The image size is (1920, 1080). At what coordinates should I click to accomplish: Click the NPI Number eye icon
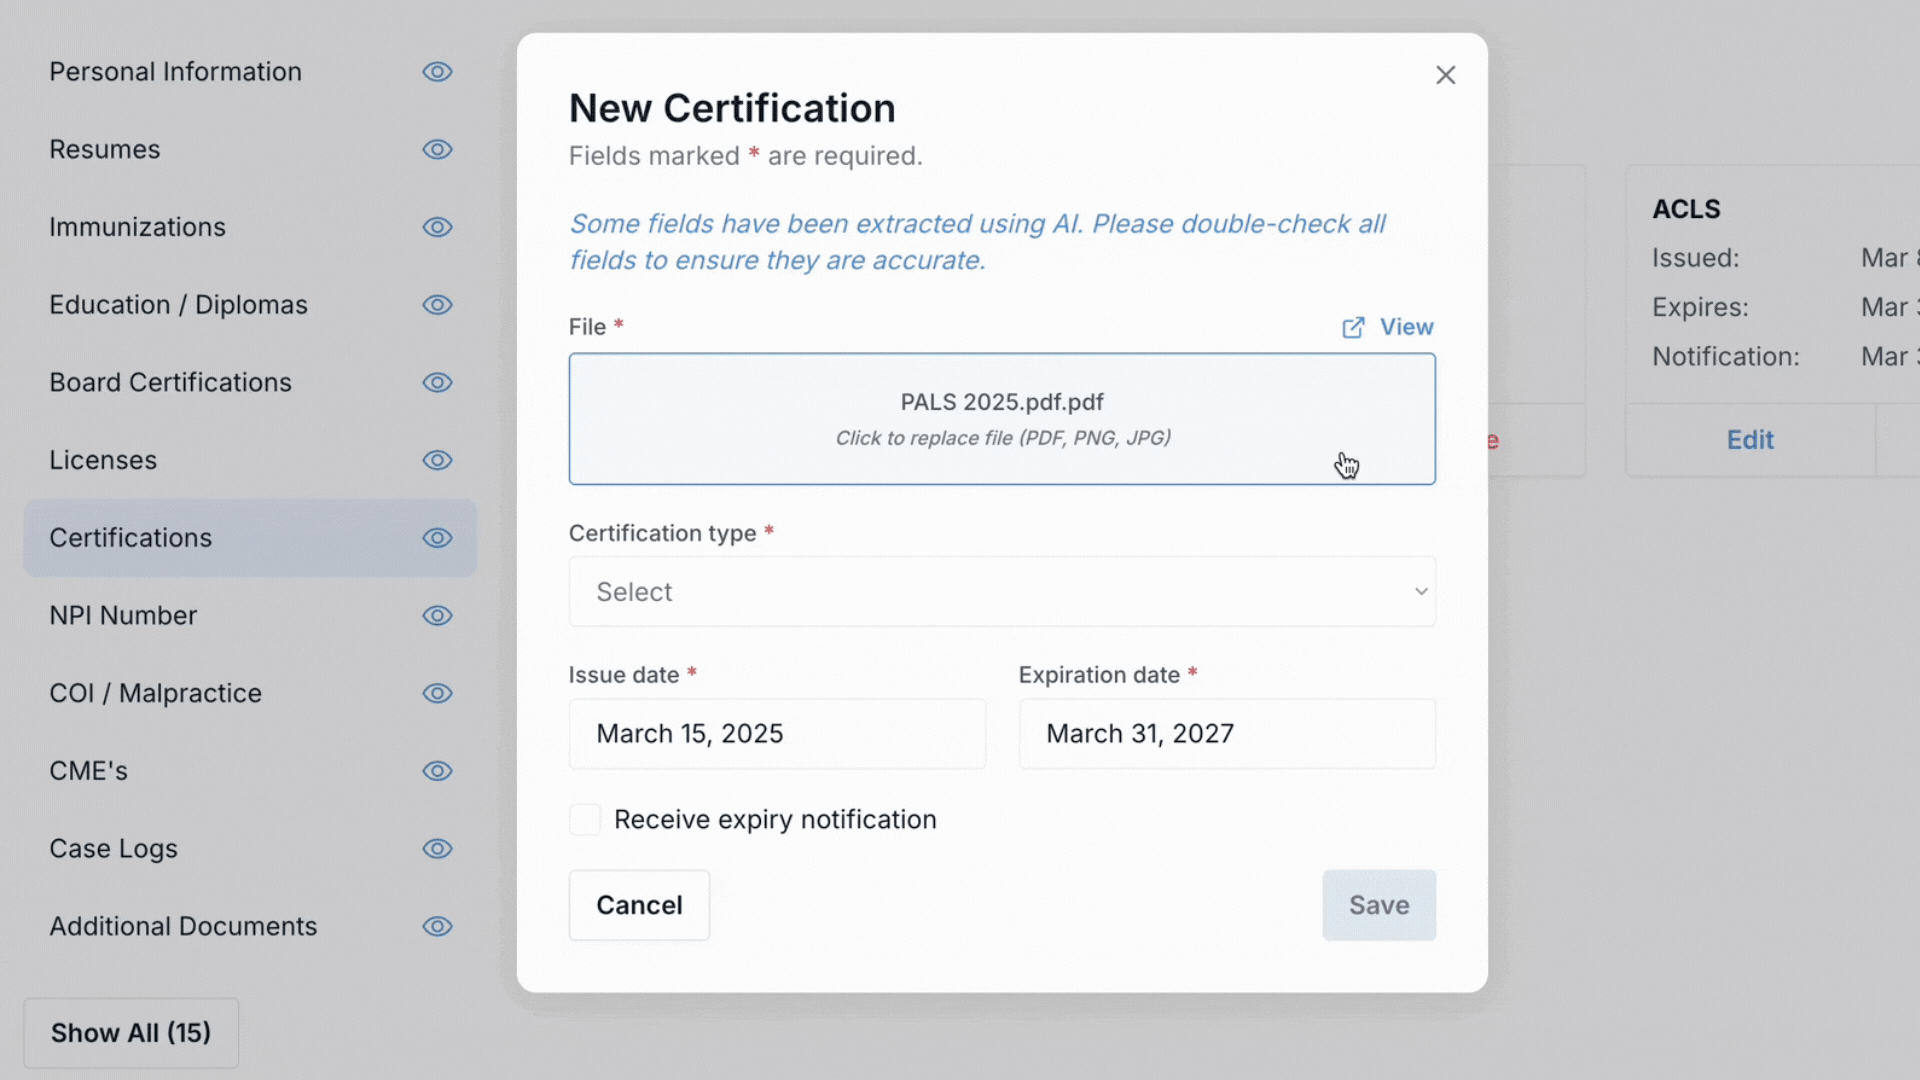437,616
